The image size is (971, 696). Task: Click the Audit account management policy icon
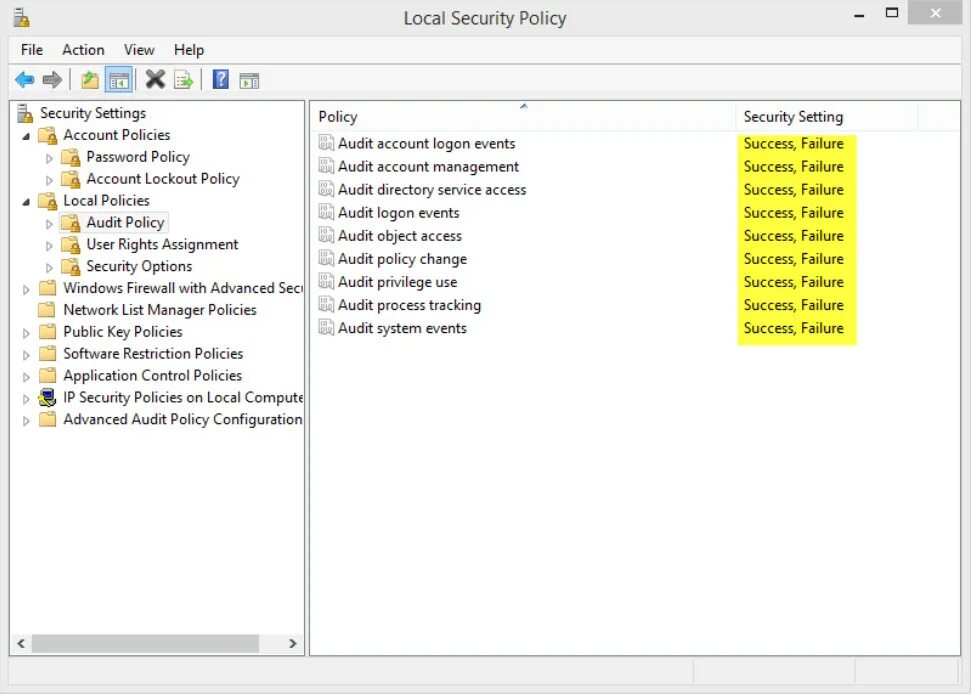tap(326, 166)
